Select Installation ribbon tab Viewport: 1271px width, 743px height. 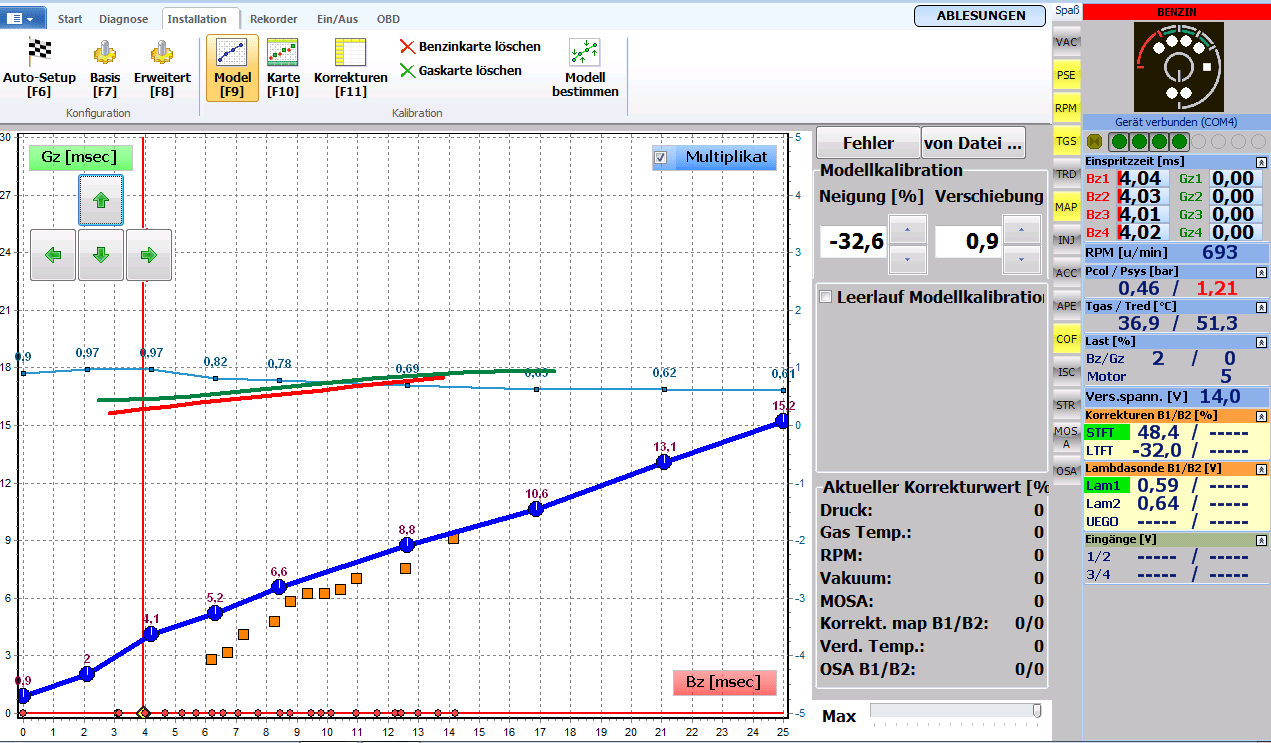(200, 19)
